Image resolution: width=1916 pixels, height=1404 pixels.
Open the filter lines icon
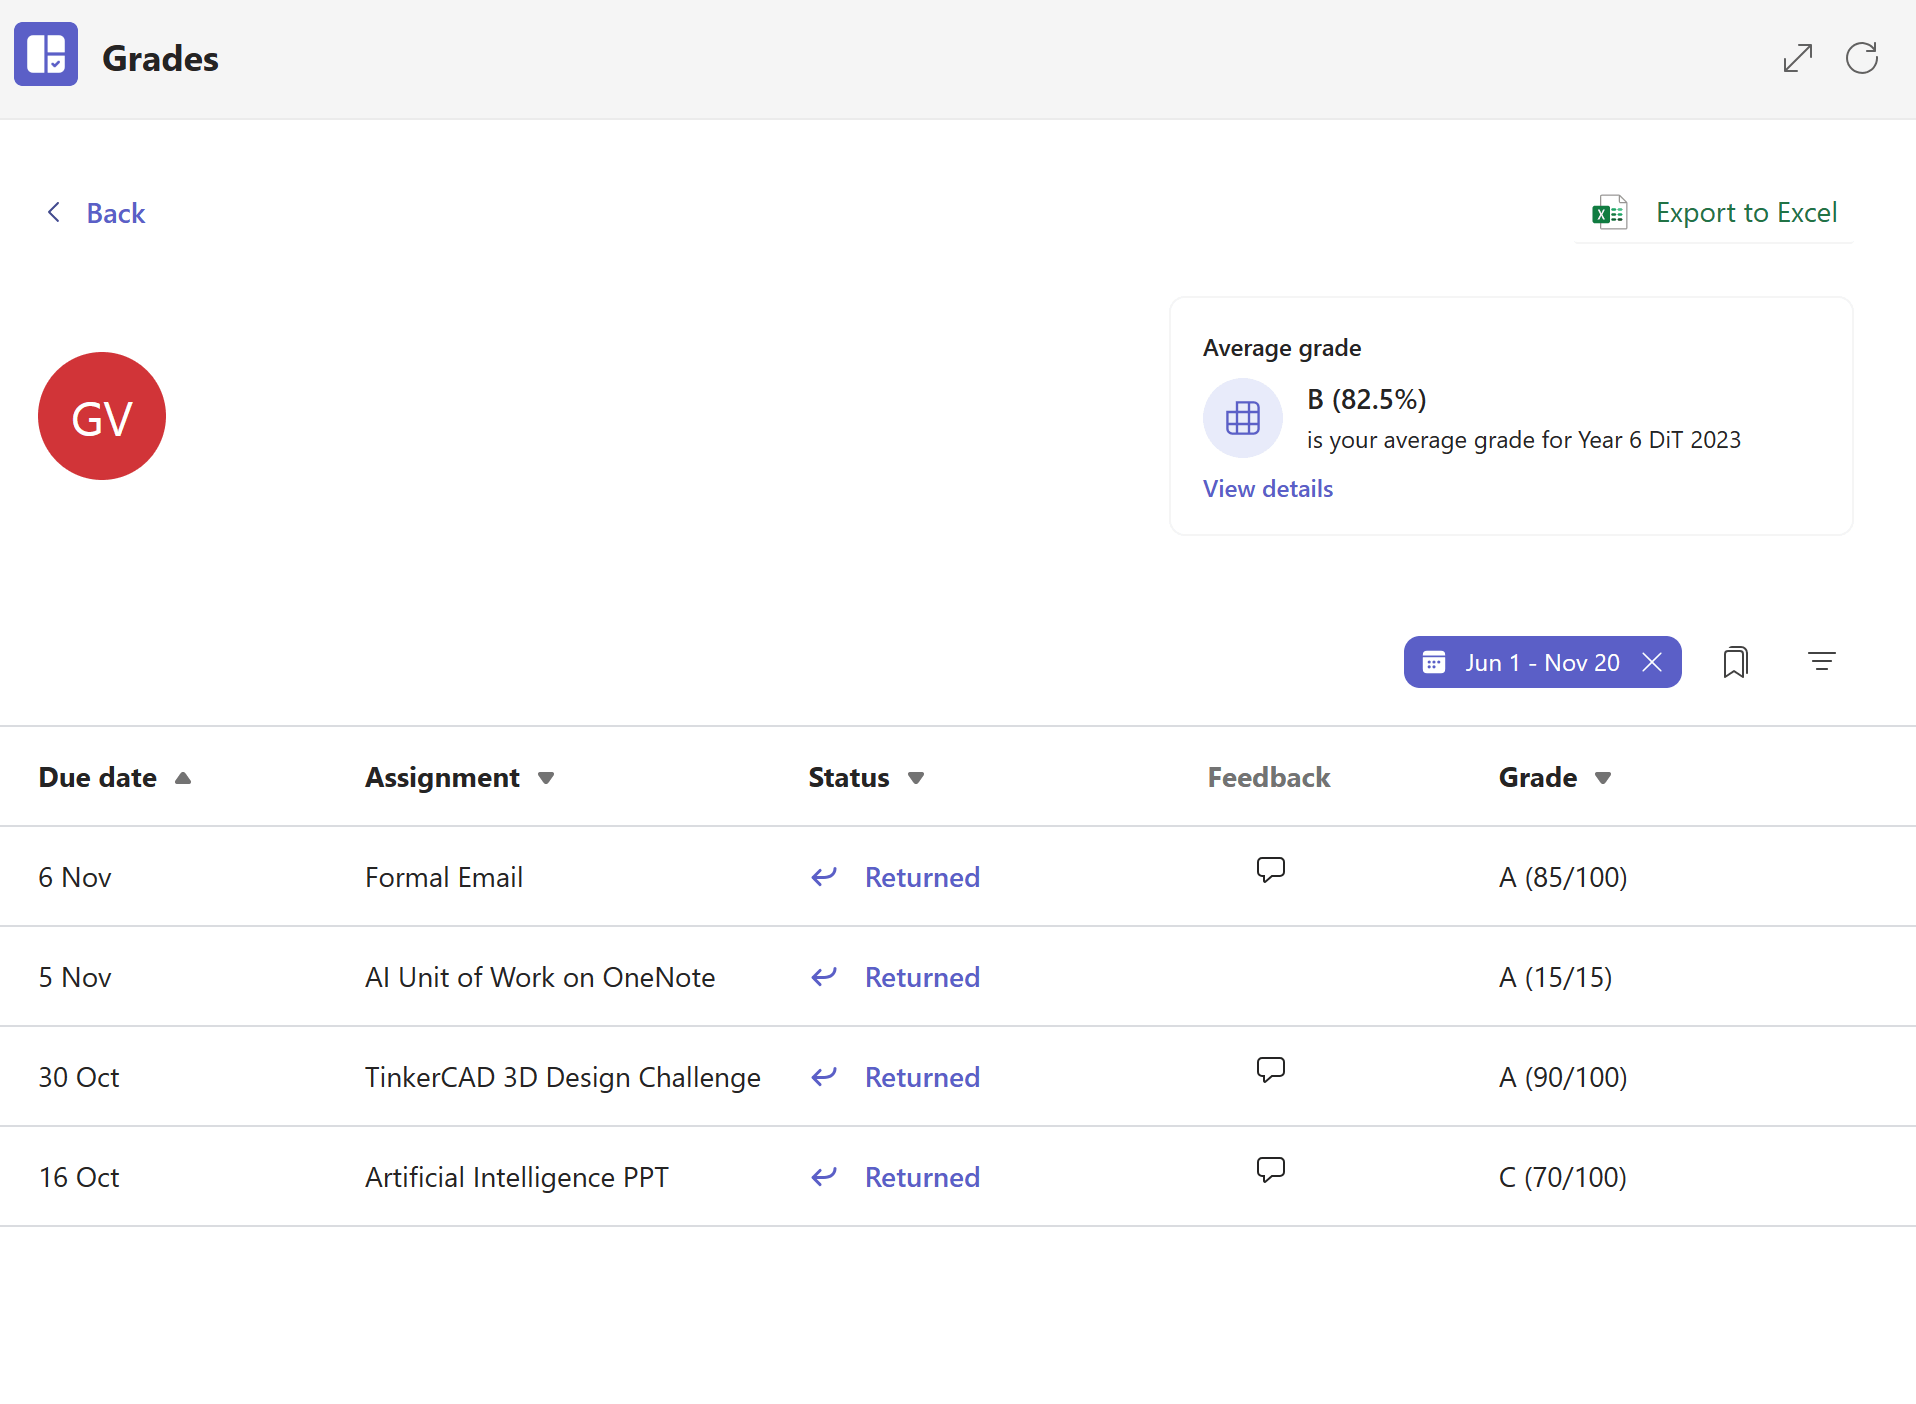(1821, 662)
